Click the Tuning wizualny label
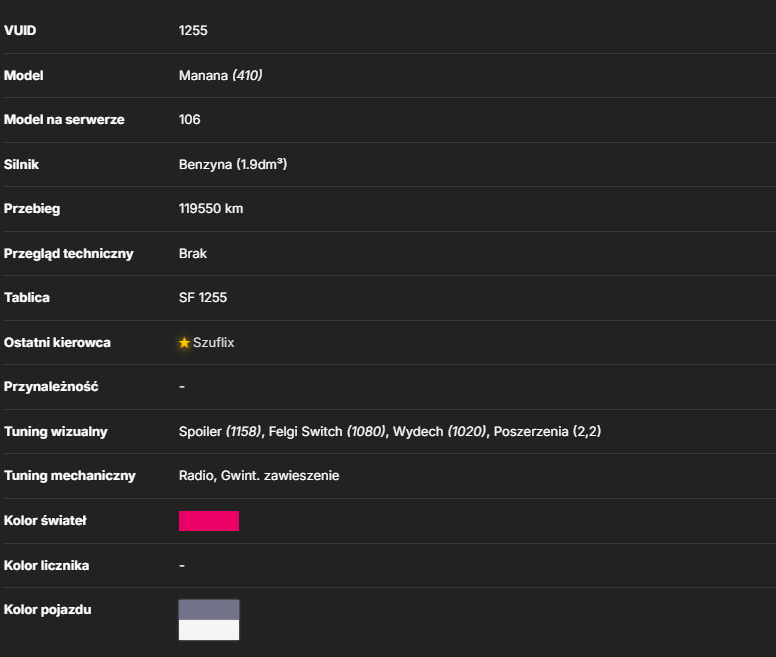Image resolution: width=776 pixels, height=657 pixels. pyautogui.click(x=55, y=431)
